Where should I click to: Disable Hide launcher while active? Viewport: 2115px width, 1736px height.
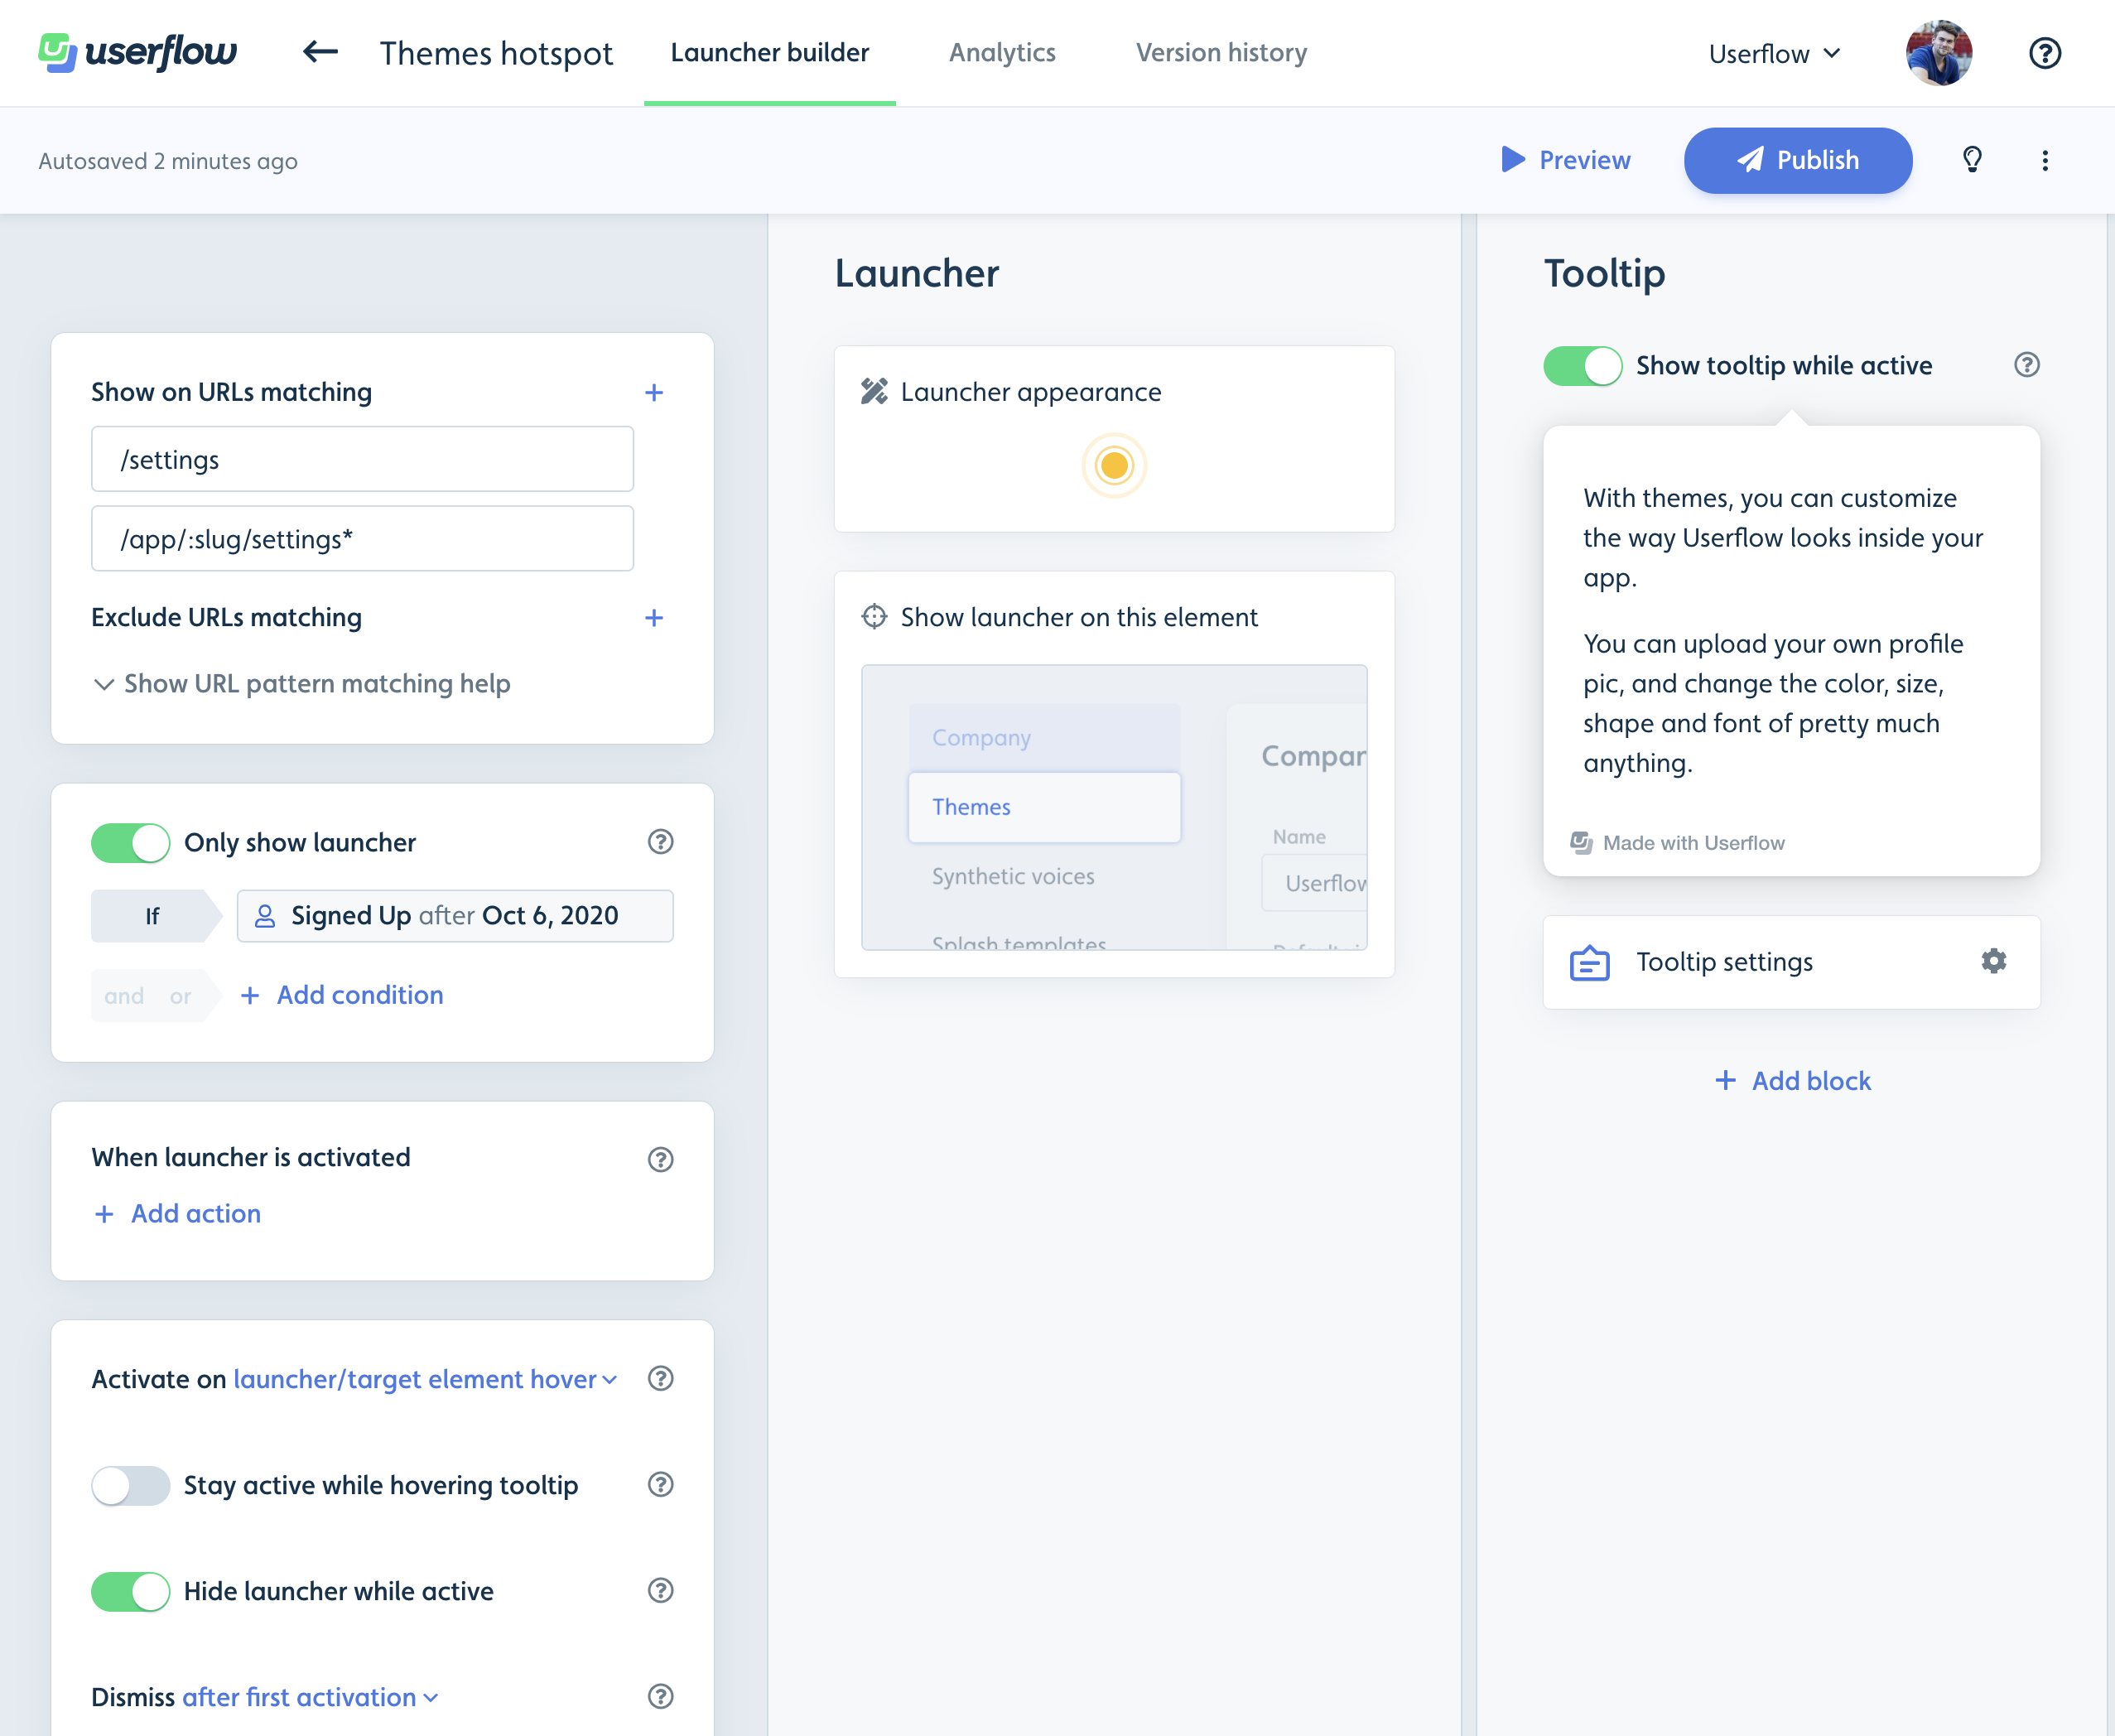[x=131, y=1591]
